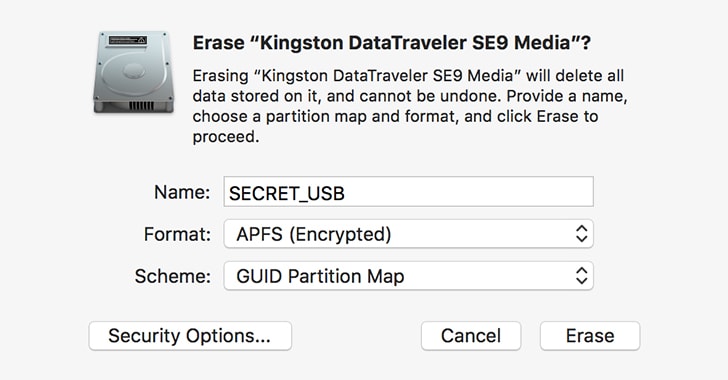Image resolution: width=728 pixels, height=380 pixels.
Task: Click the description paragraph about deleting all data
Action: [x=410, y=106]
